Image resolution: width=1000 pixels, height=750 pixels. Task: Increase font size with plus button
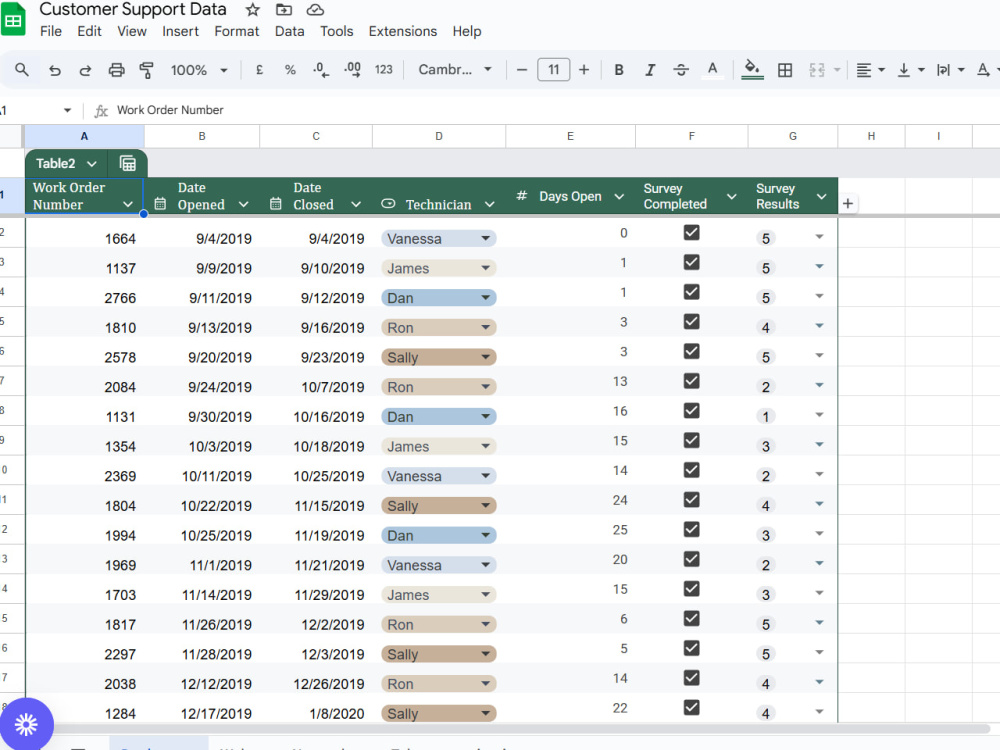click(x=584, y=70)
